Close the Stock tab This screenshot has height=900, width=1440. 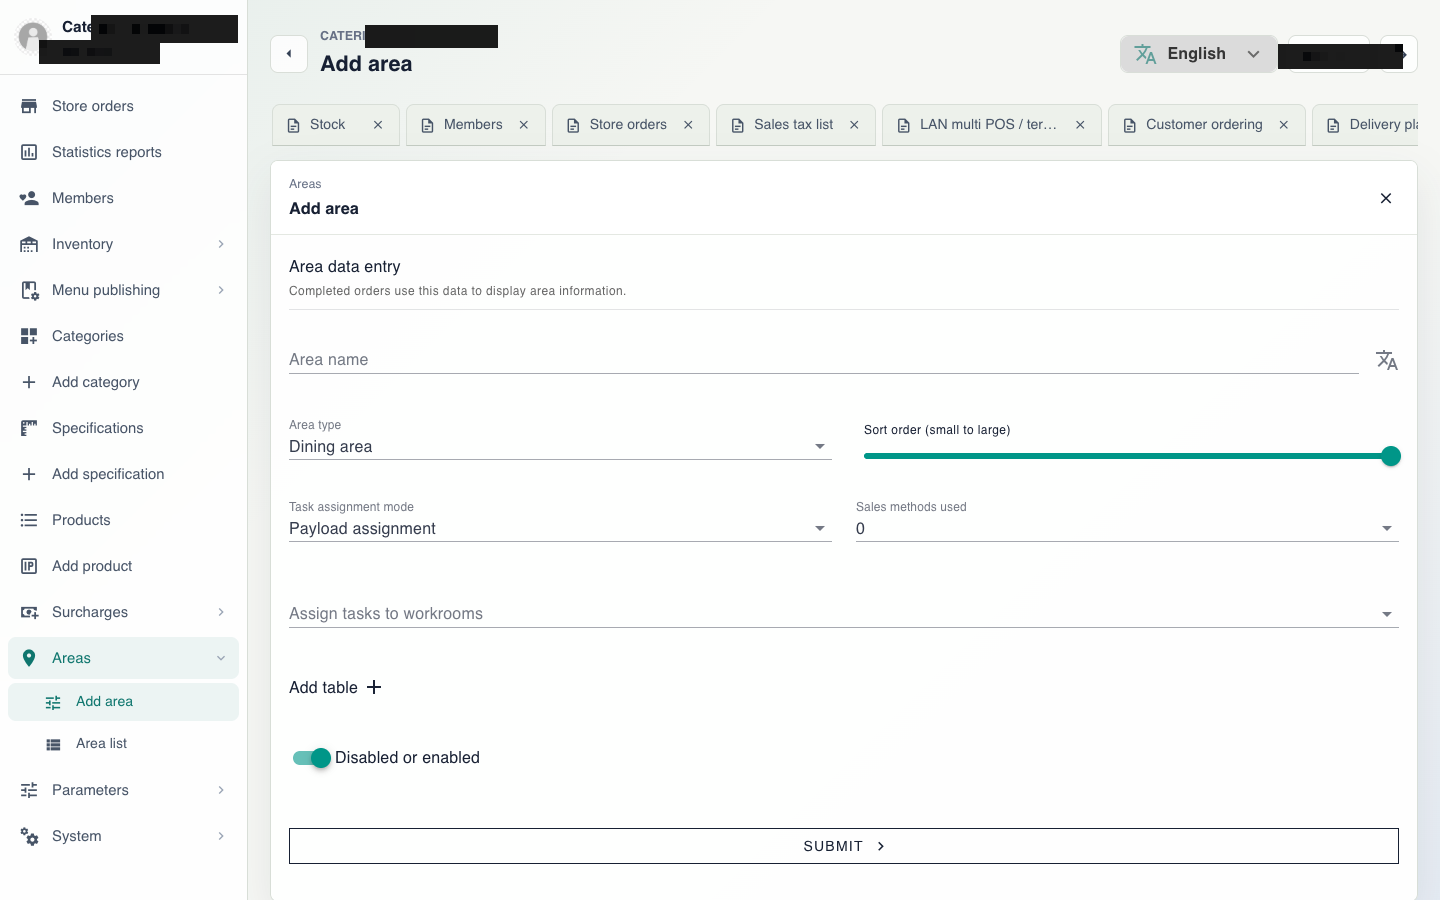click(378, 125)
